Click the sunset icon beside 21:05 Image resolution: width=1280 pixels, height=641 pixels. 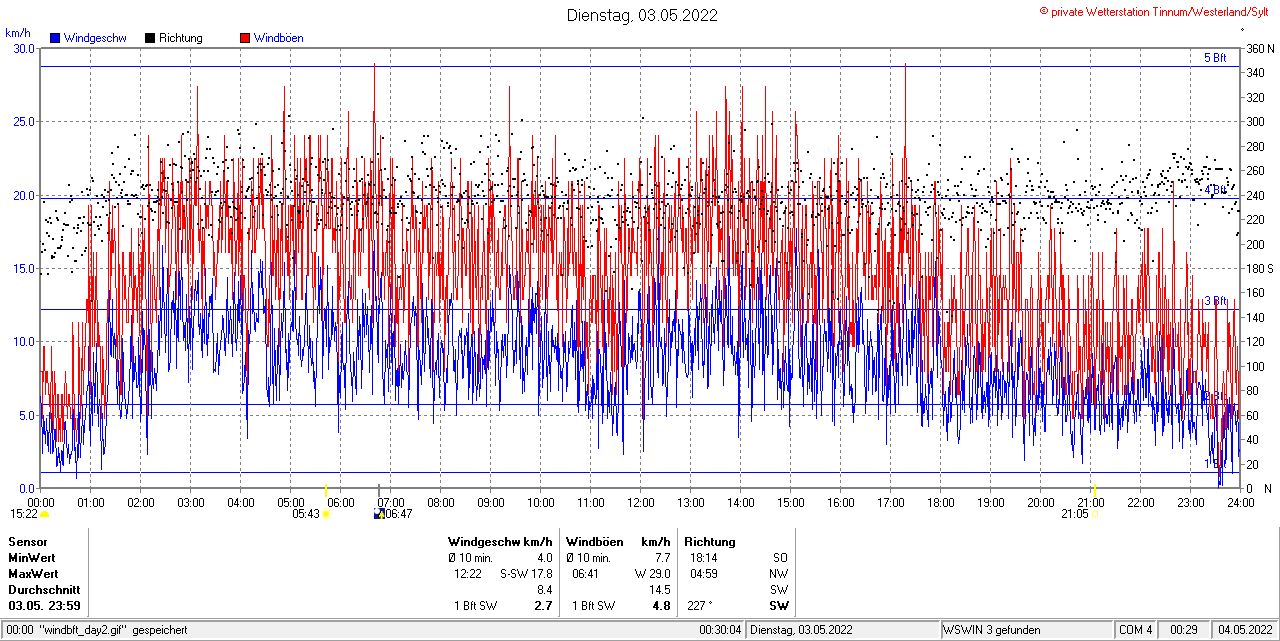(x=1095, y=514)
